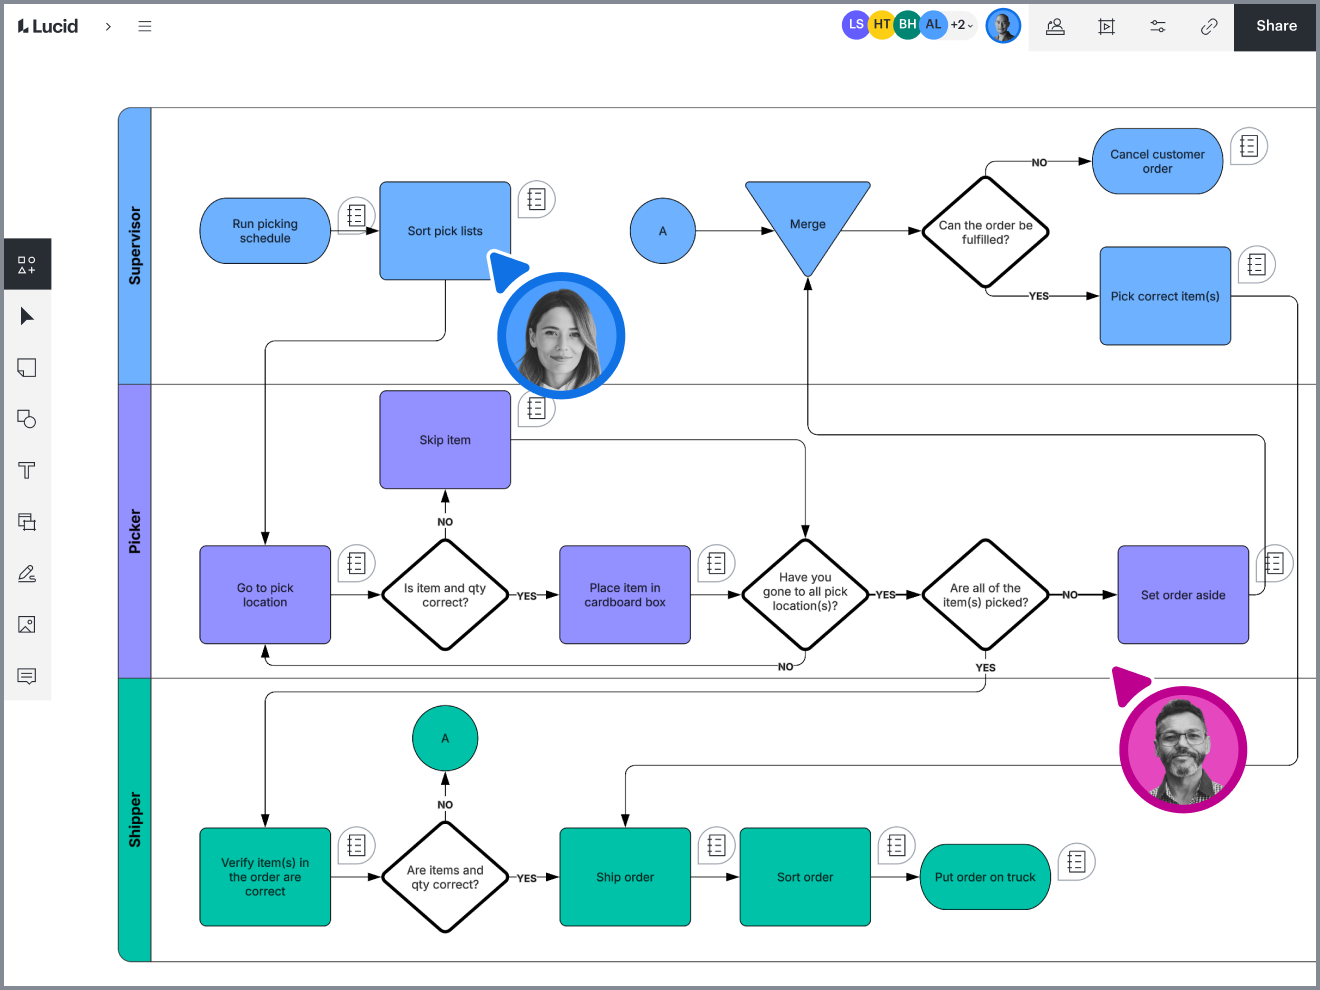Go to the Lucid home logo
This screenshot has width=1320, height=990.
48,26
